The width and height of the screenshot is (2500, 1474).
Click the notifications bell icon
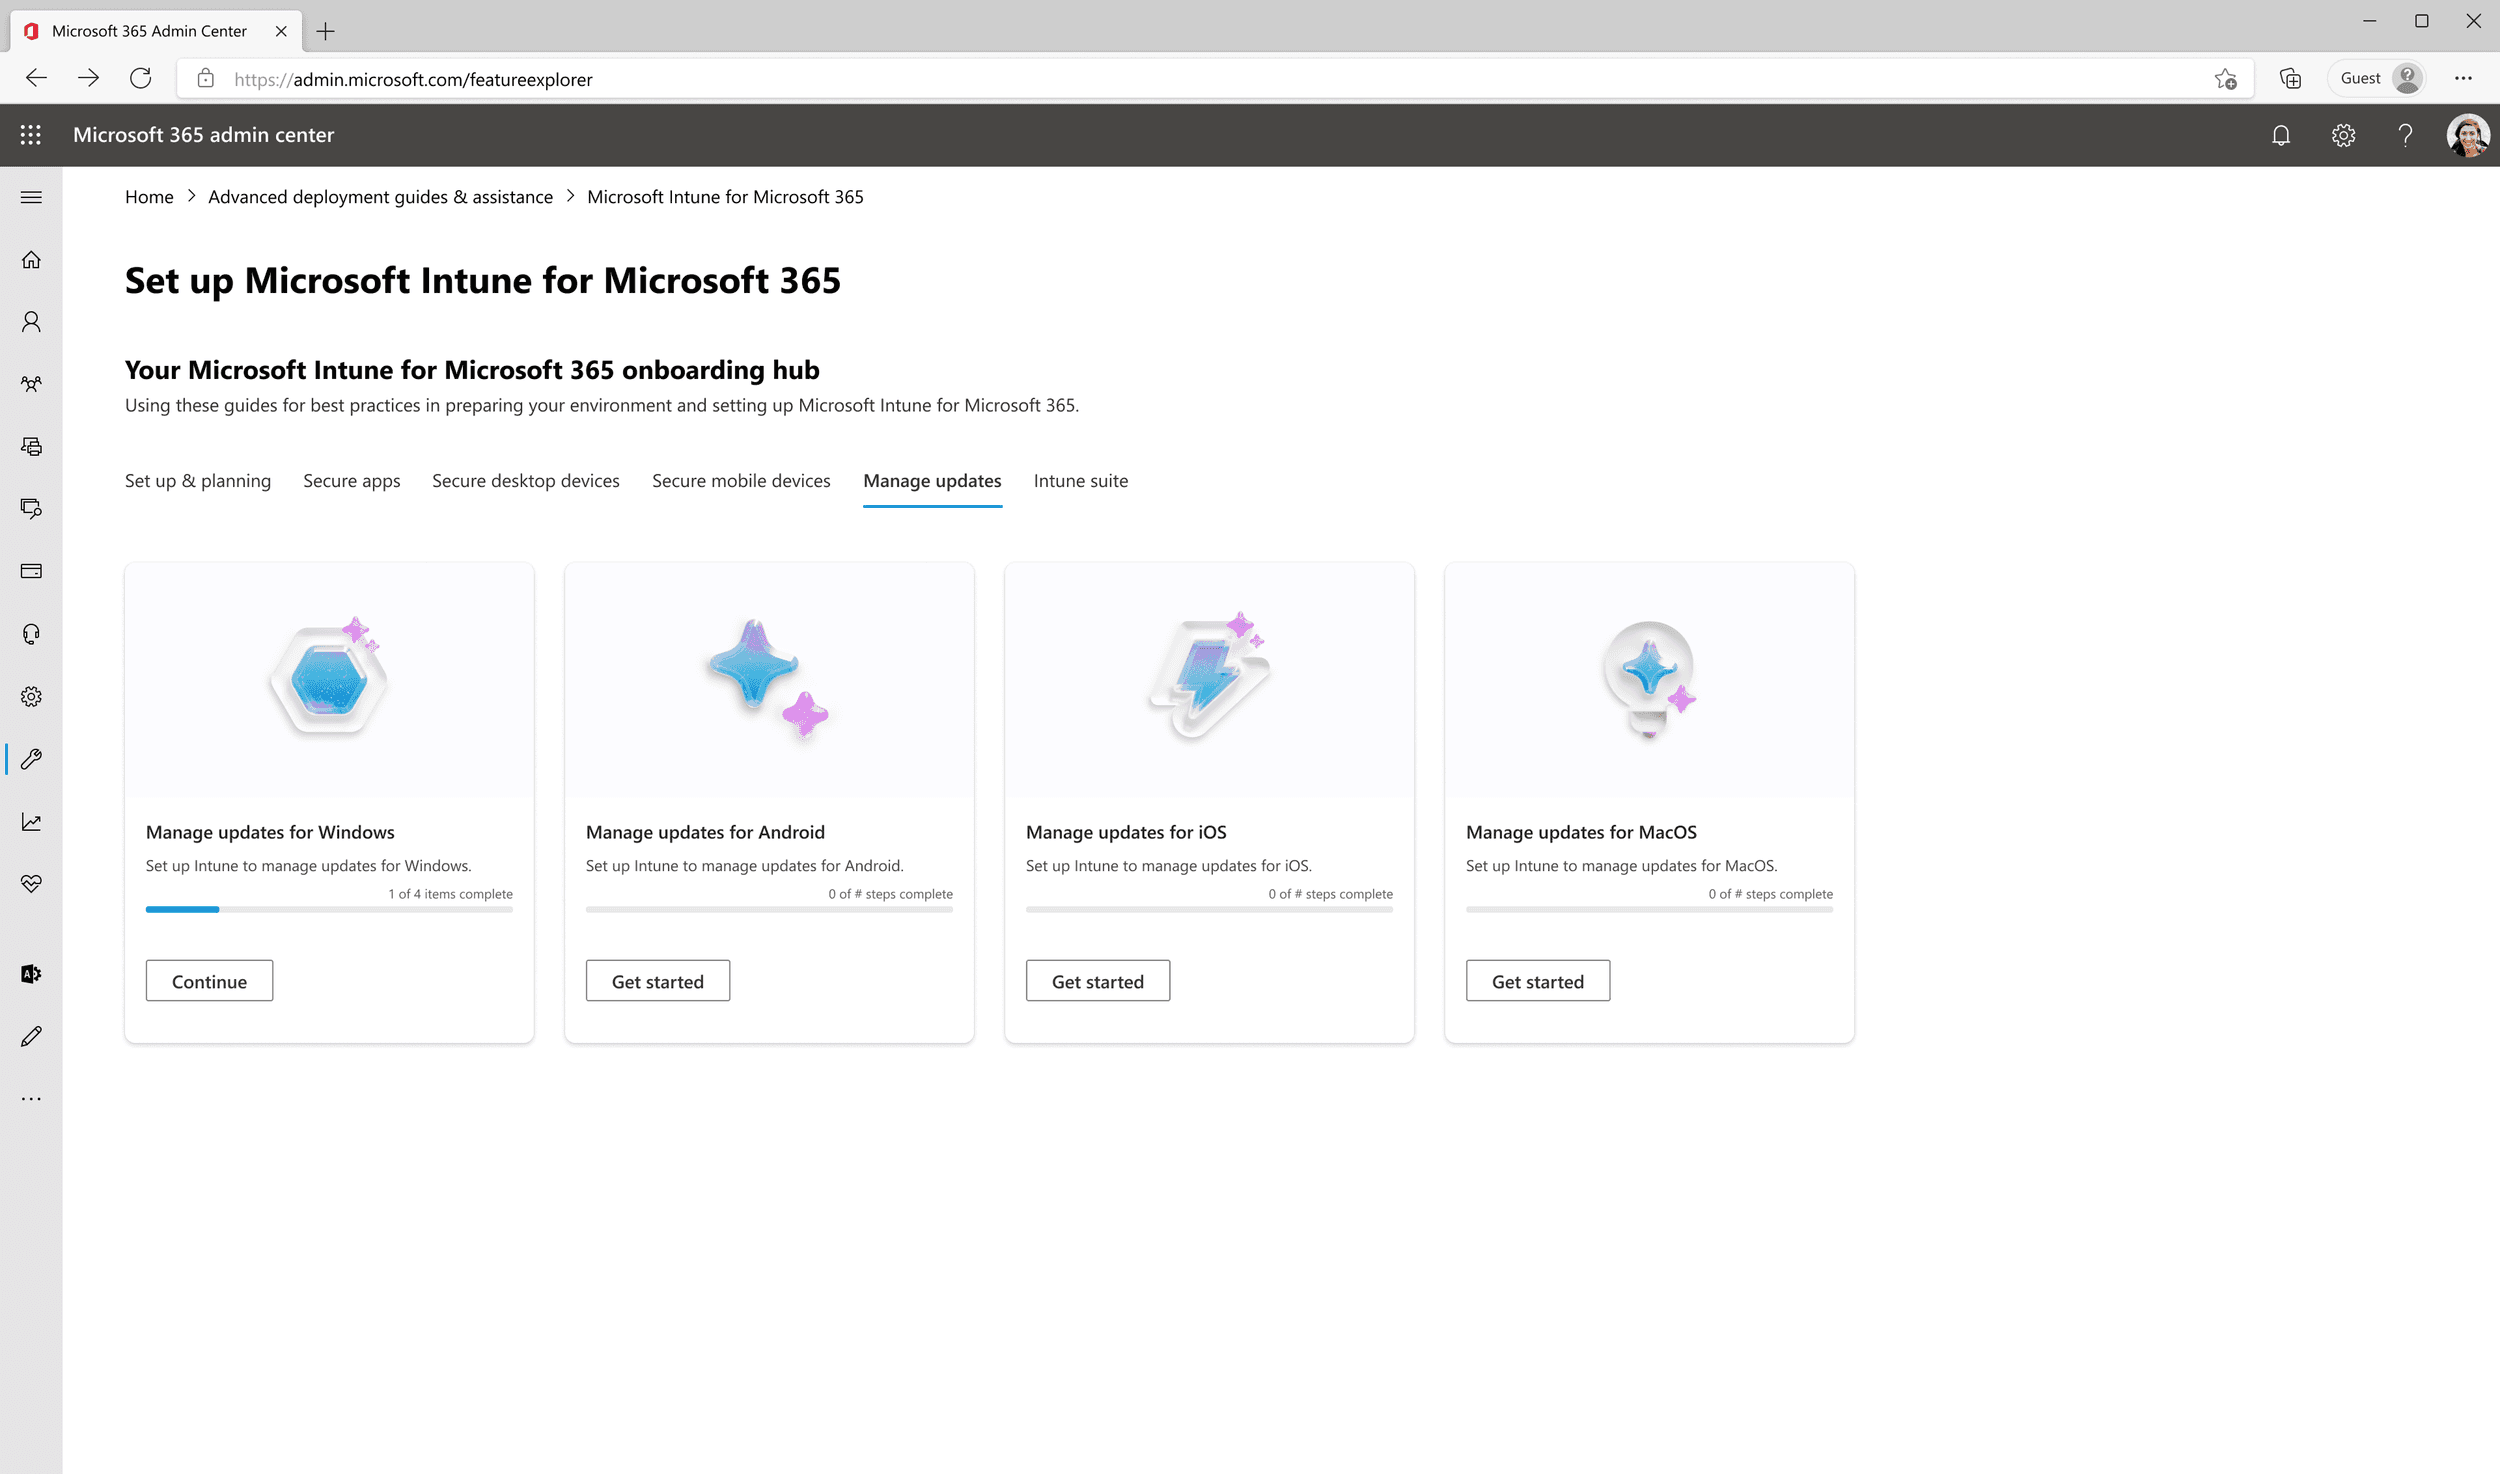pos(2281,135)
